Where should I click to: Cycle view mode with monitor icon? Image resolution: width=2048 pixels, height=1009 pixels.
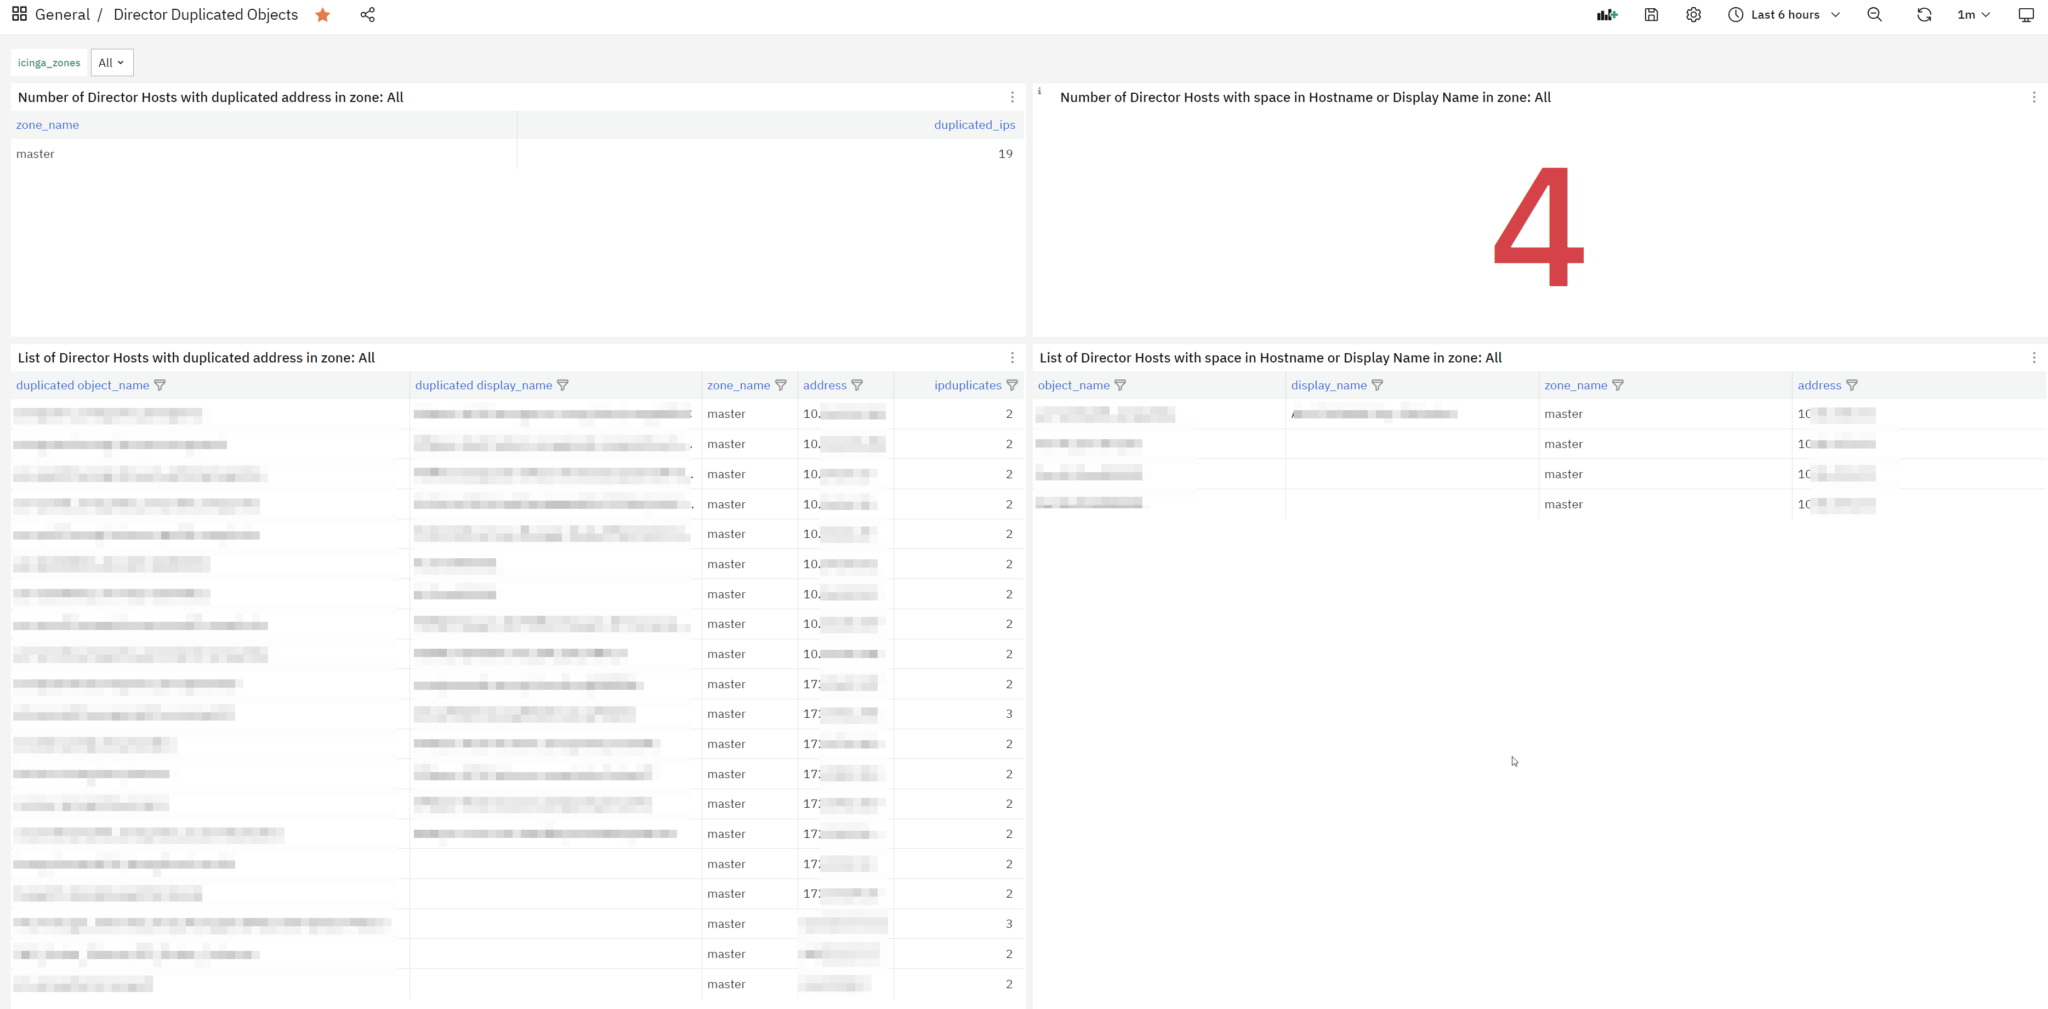coord(2026,15)
